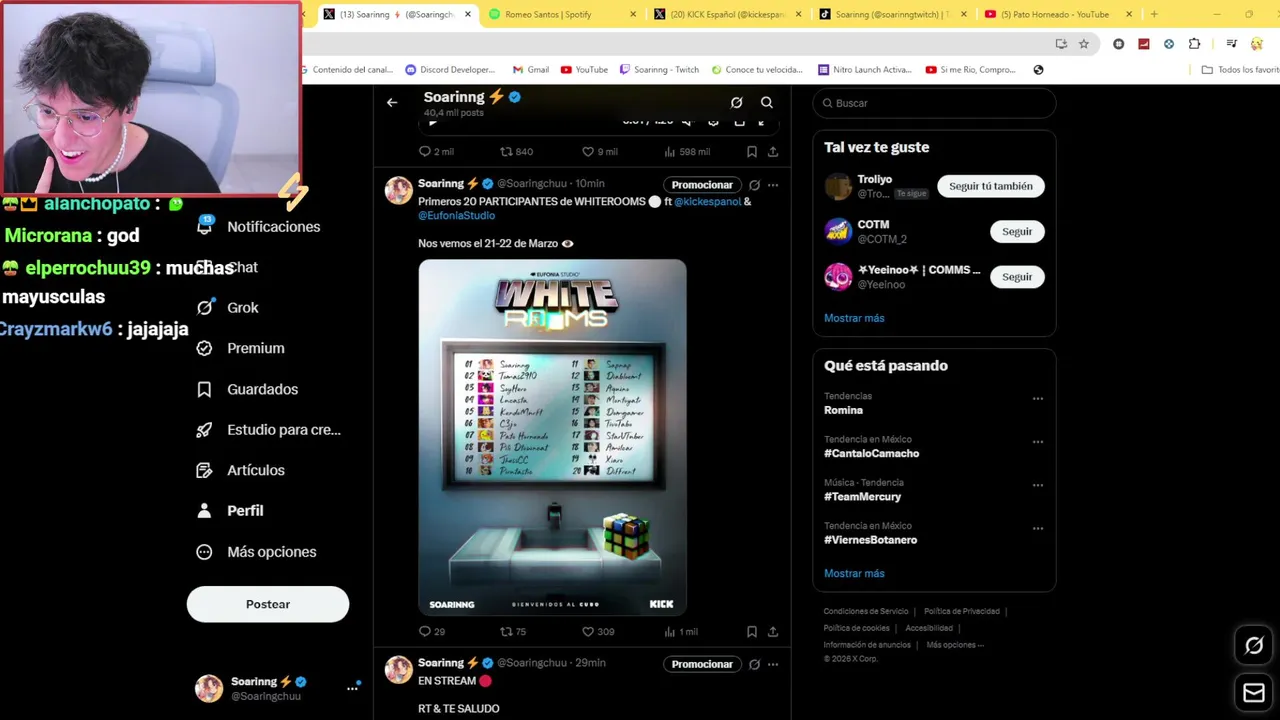This screenshot has height=720, width=1280.
Task: Open more options dots on EN STREAM post
Action: point(773,664)
